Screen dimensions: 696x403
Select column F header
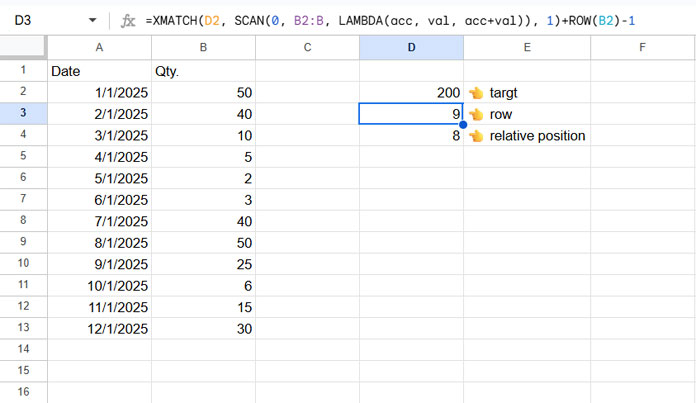pos(643,47)
